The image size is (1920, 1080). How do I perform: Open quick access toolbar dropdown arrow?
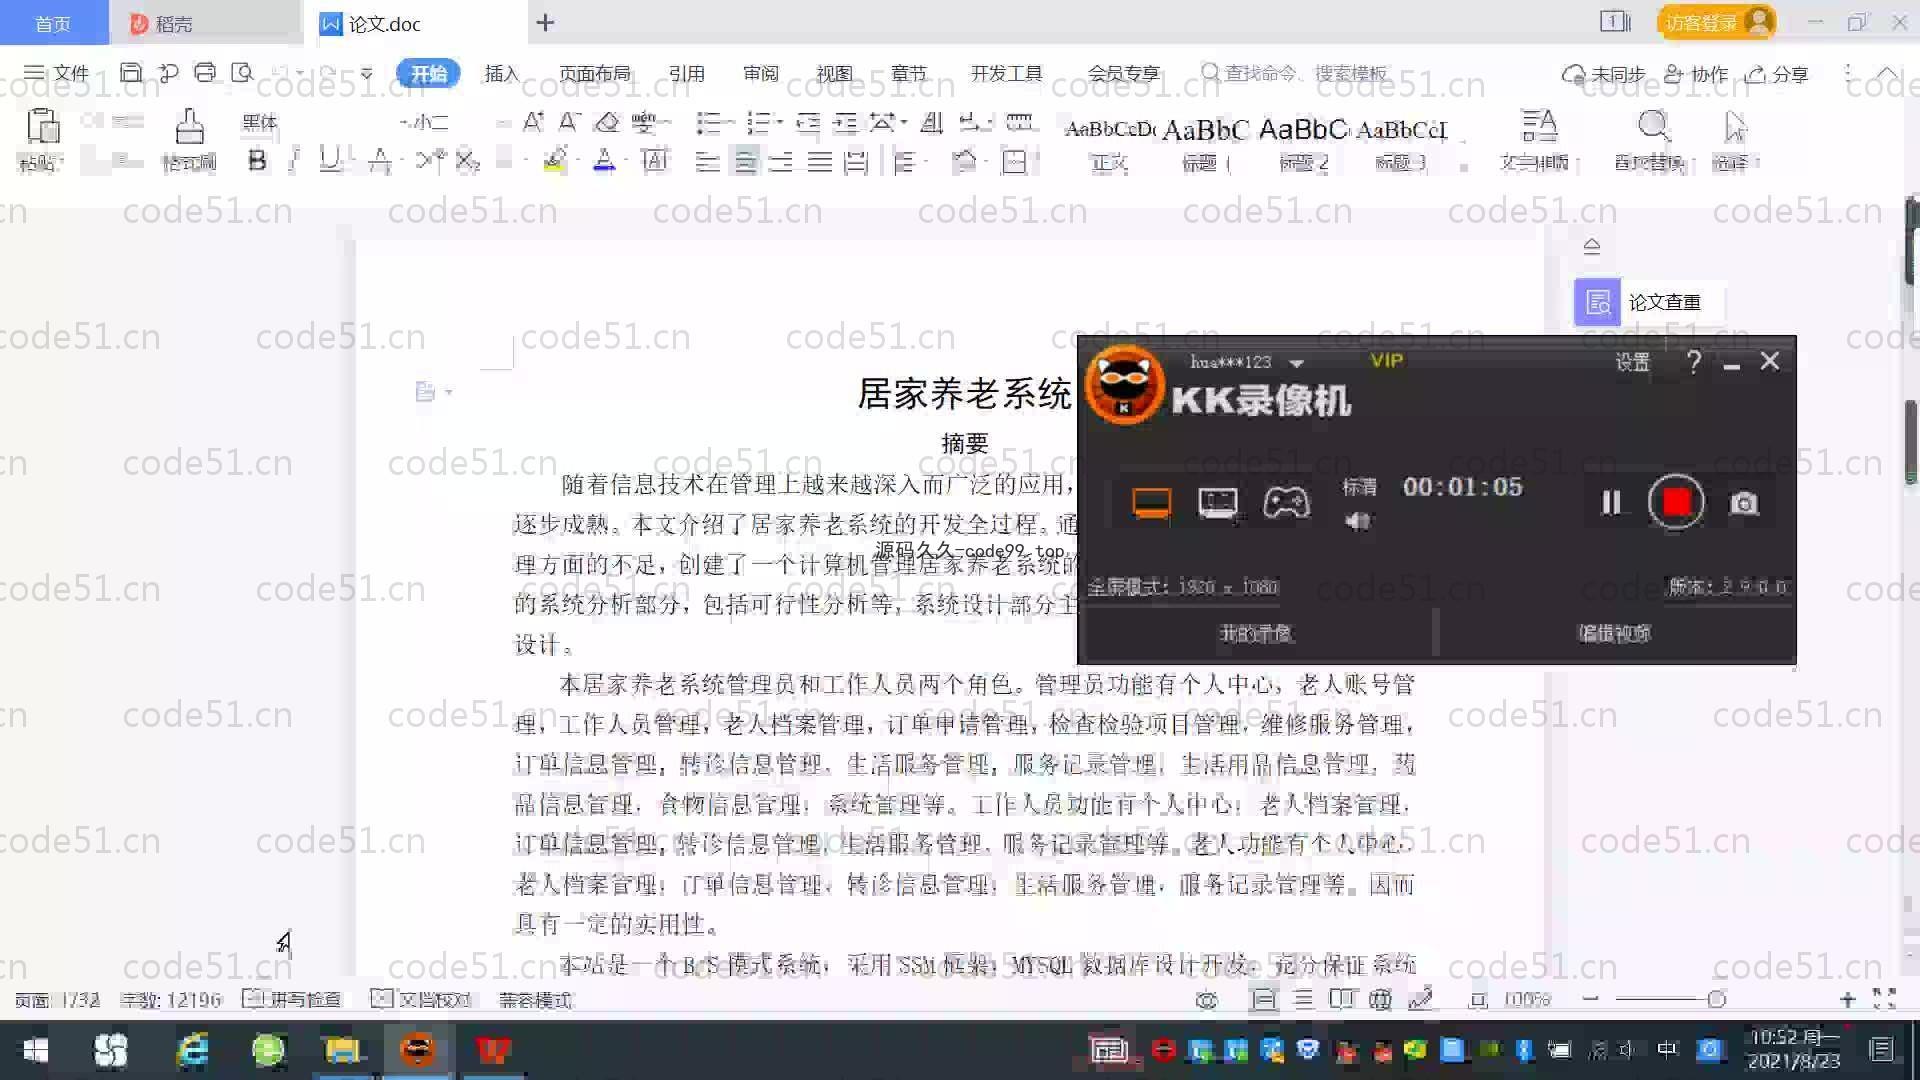click(x=366, y=73)
